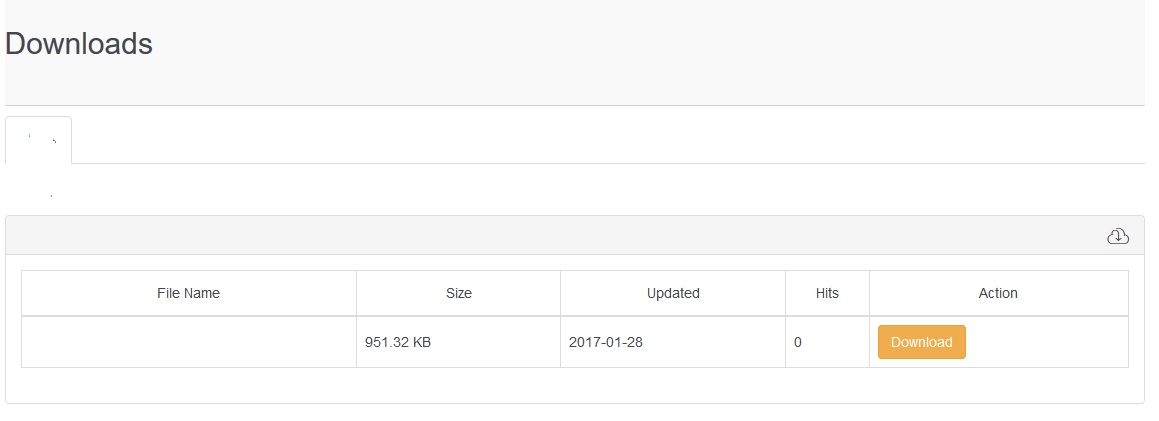
Task: Click the cloud download icon
Action: coord(1118,236)
